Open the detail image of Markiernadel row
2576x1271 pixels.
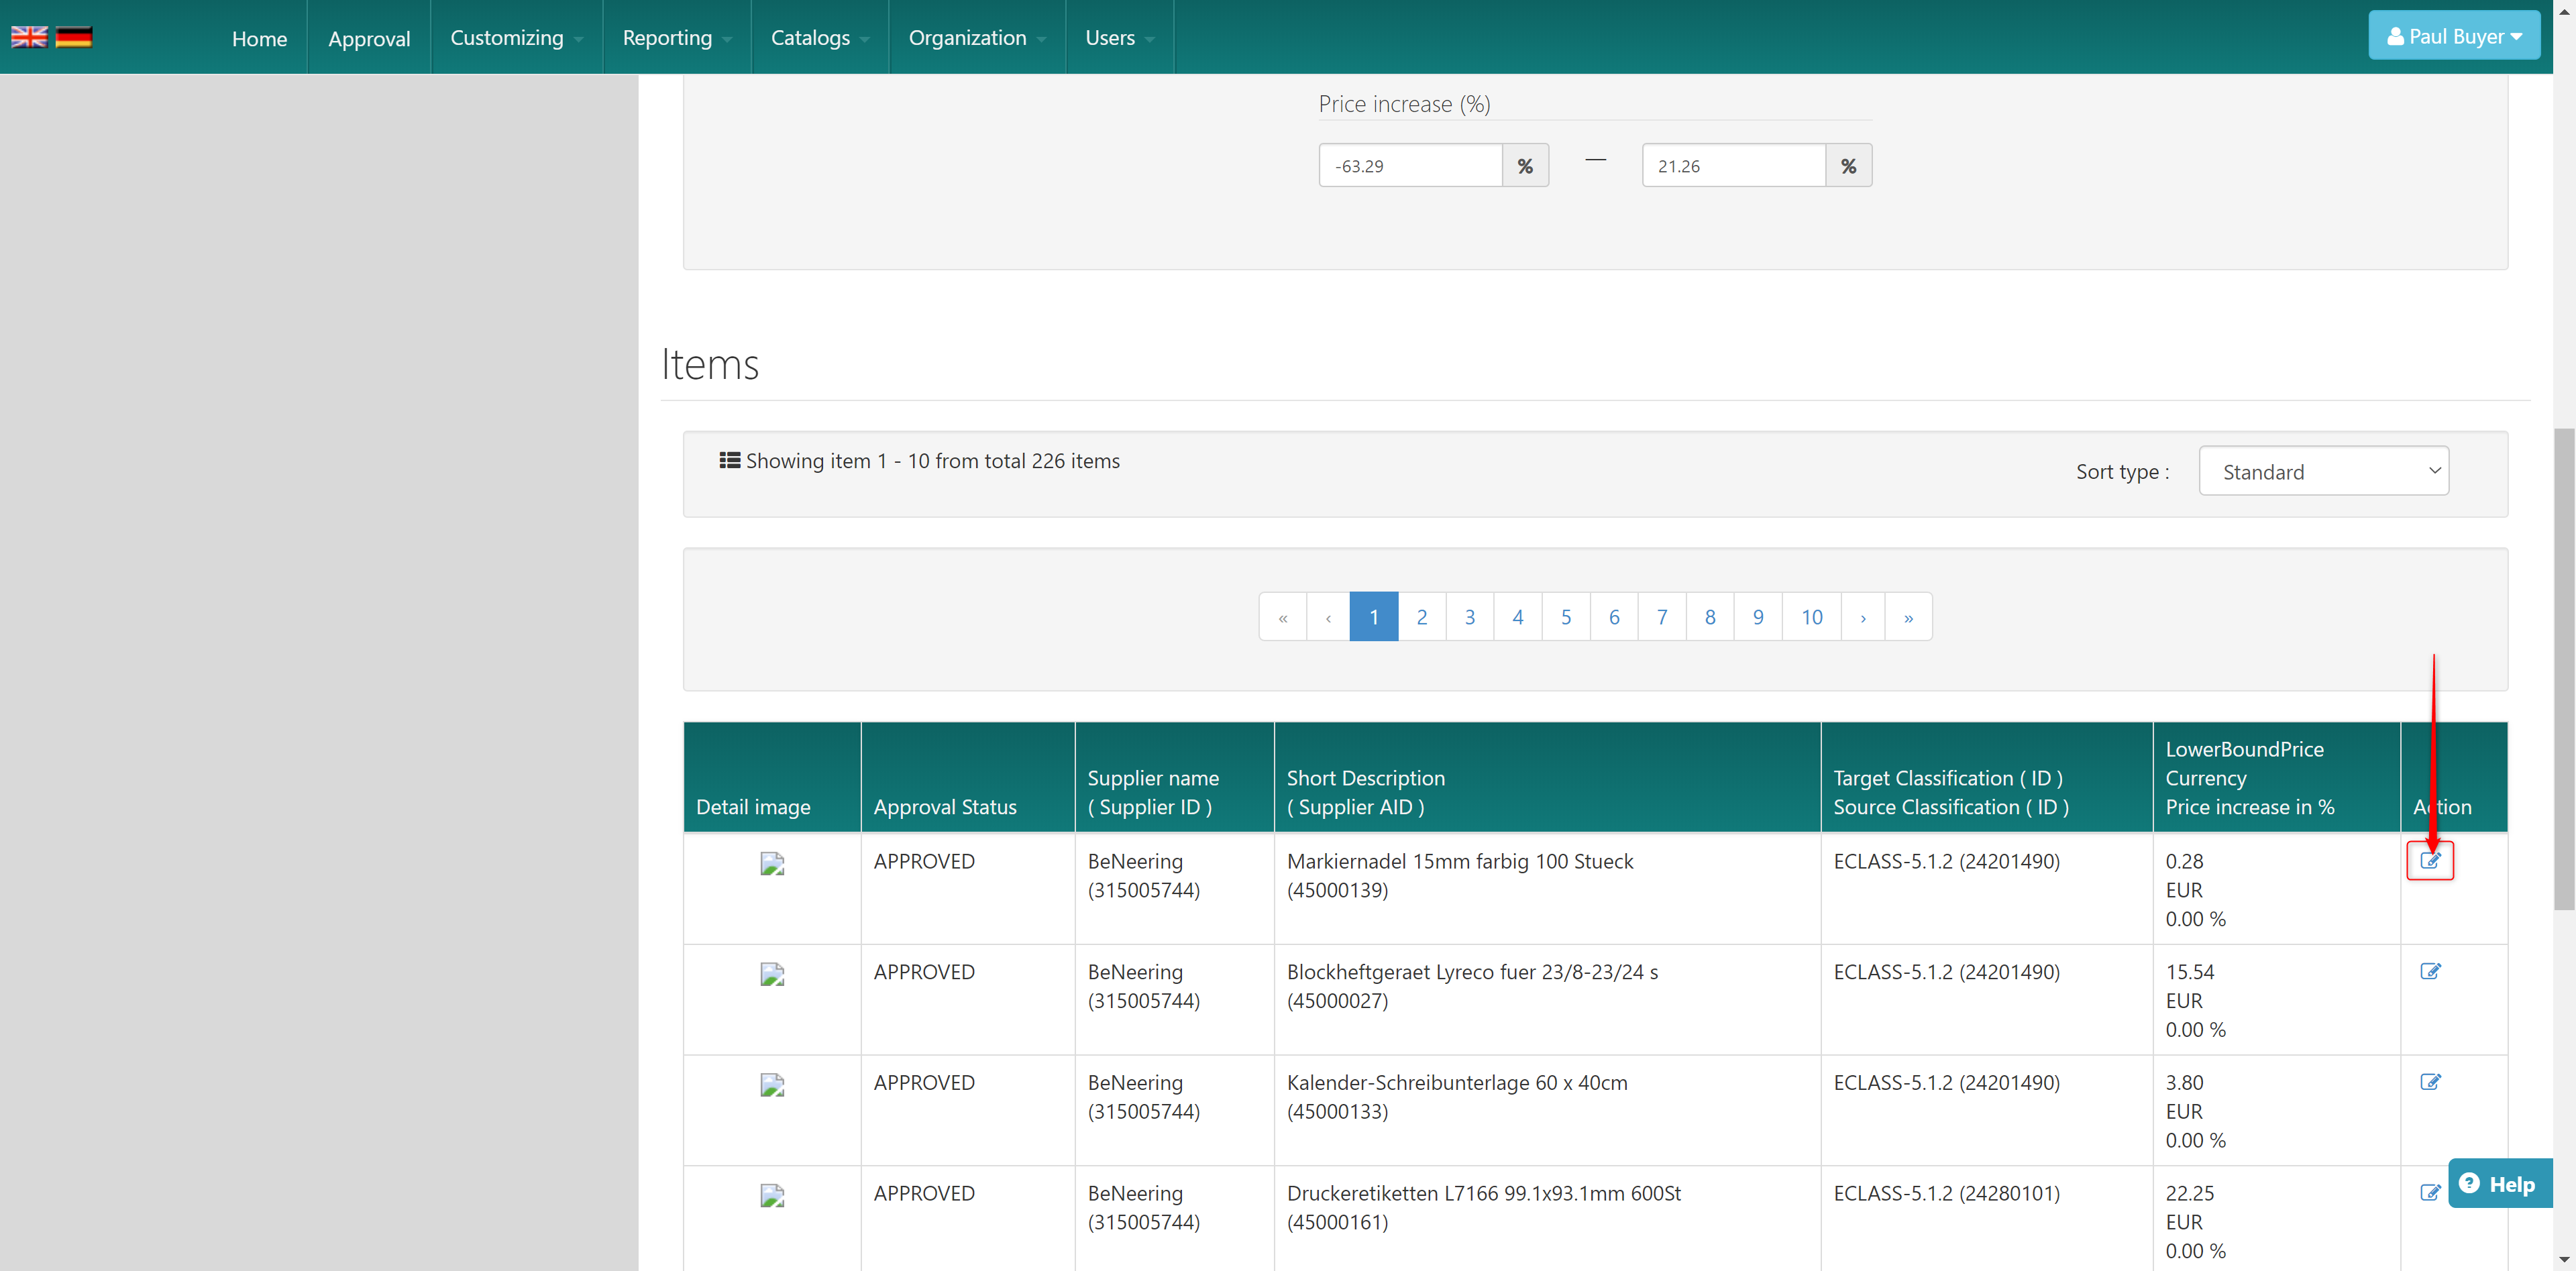pyautogui.click(x=772, y=863)
